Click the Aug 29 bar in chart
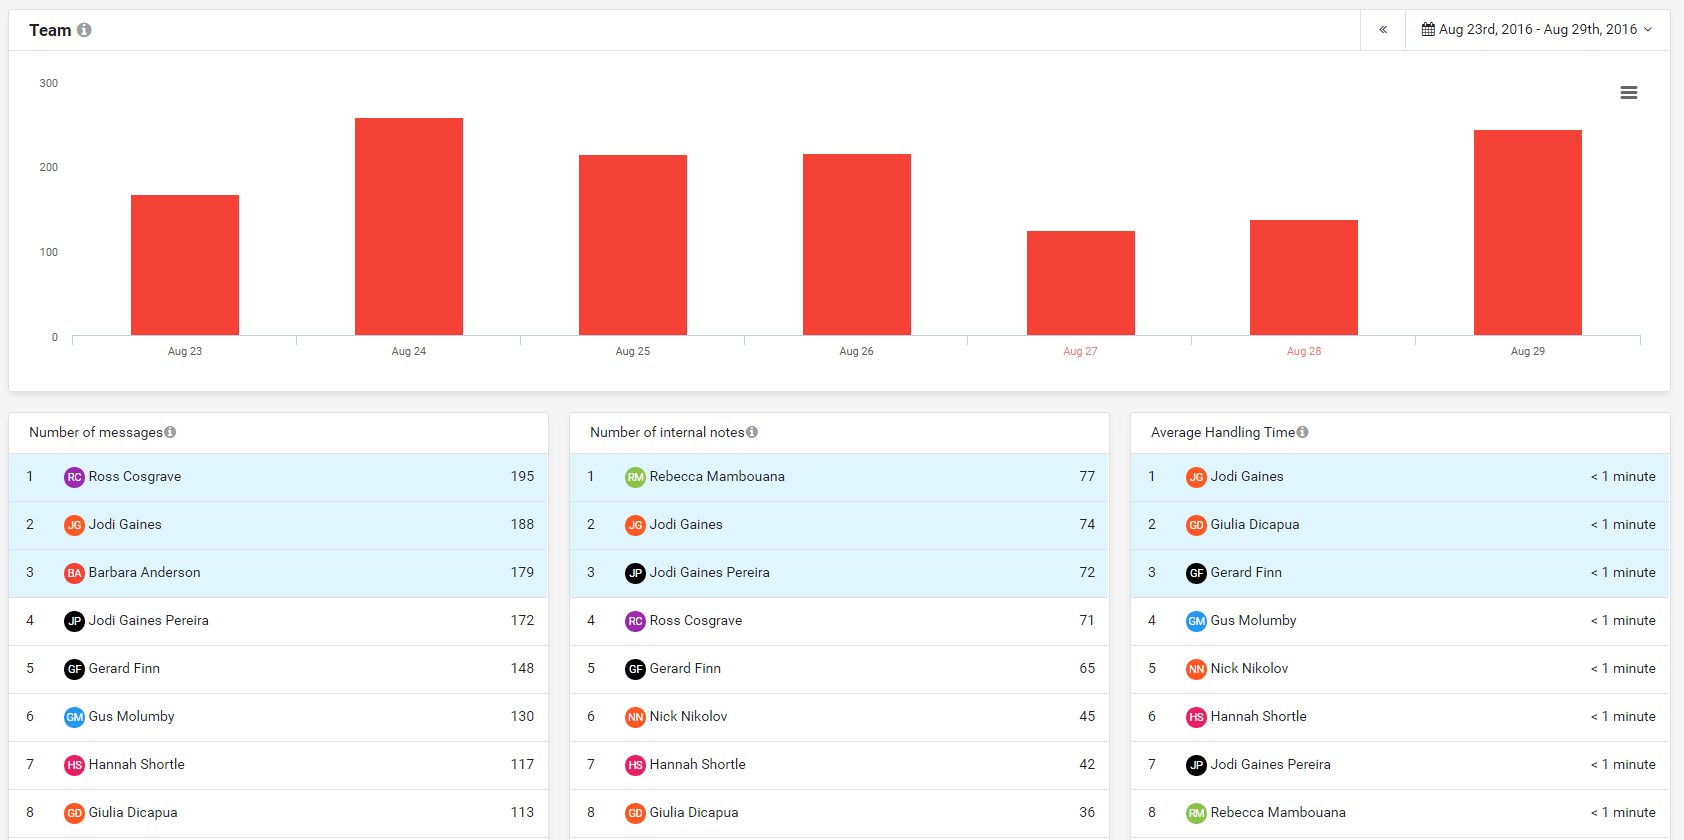The height and width of the screenshot is (840, 1684). [x=1528, y=233]
